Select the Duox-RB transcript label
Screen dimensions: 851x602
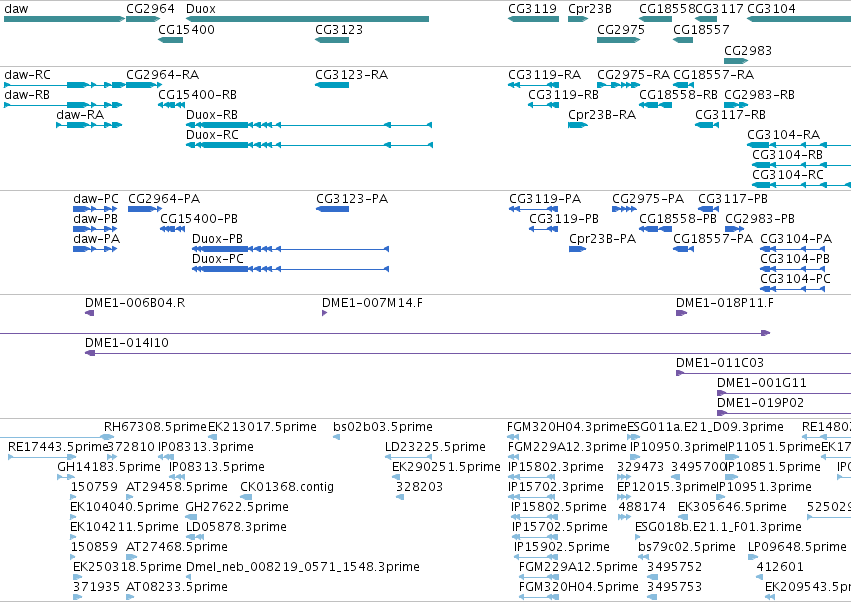212,115
